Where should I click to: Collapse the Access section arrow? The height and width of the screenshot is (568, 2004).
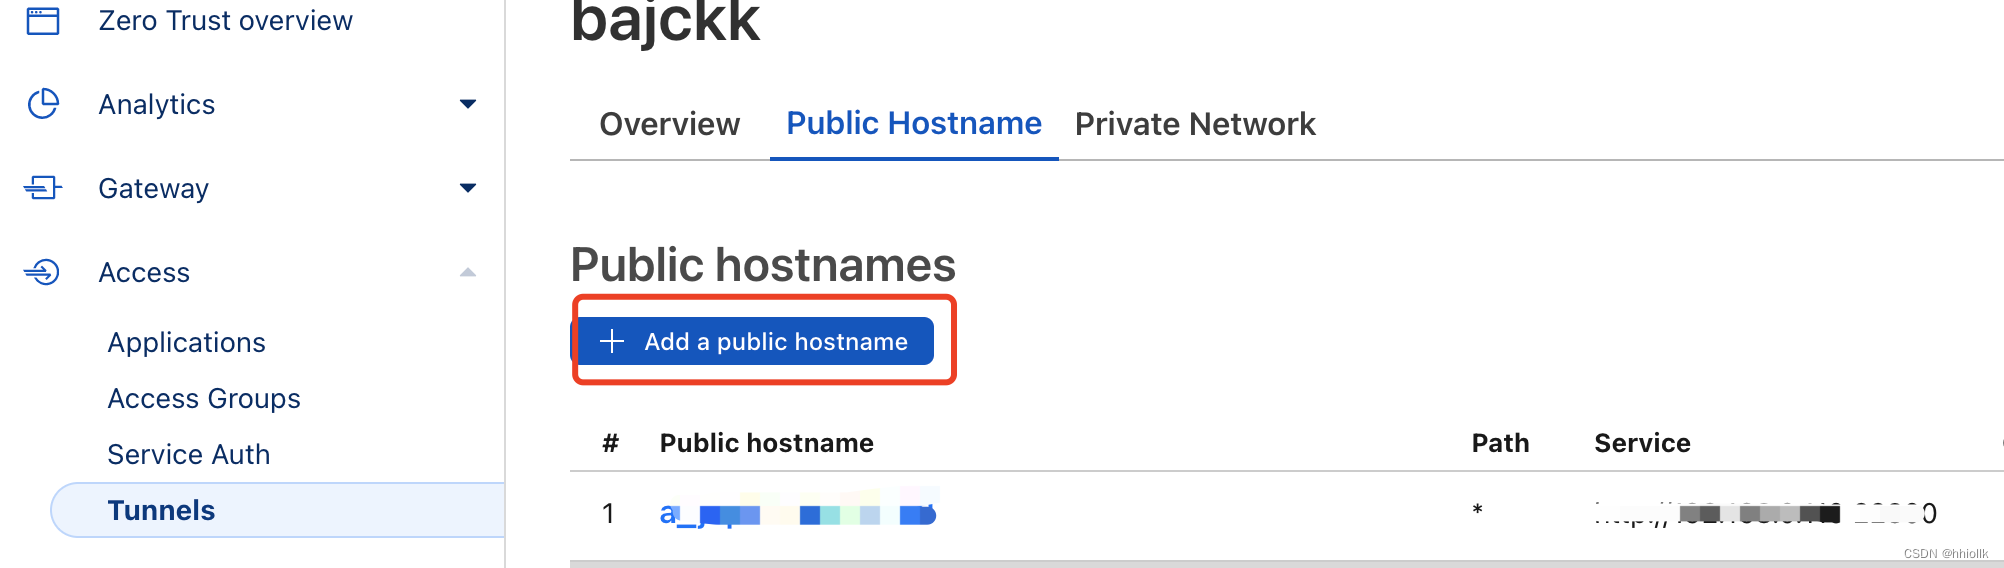[x=467, y=272]
